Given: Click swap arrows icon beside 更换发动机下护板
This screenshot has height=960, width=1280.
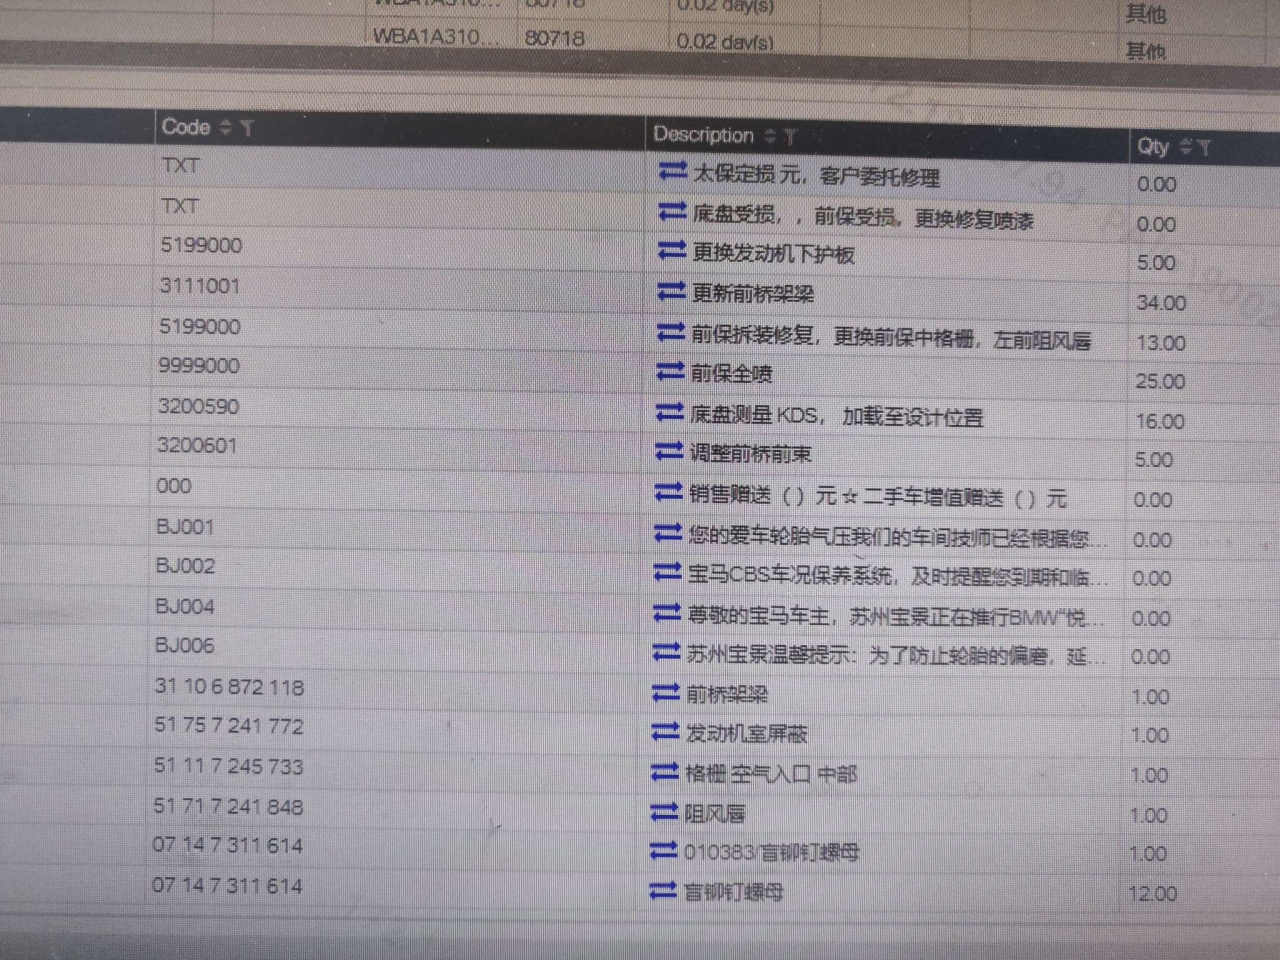Looking at the screenshot, I should 672,250.
